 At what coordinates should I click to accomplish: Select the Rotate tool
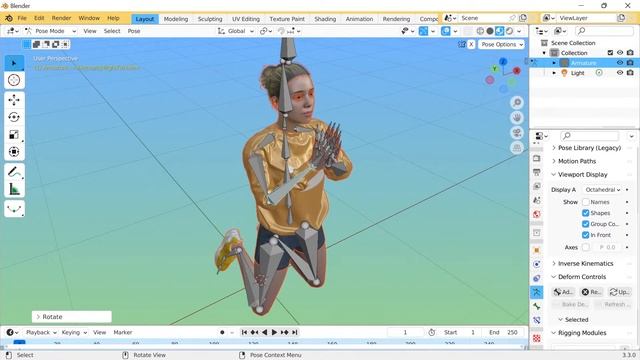point(14,117)
